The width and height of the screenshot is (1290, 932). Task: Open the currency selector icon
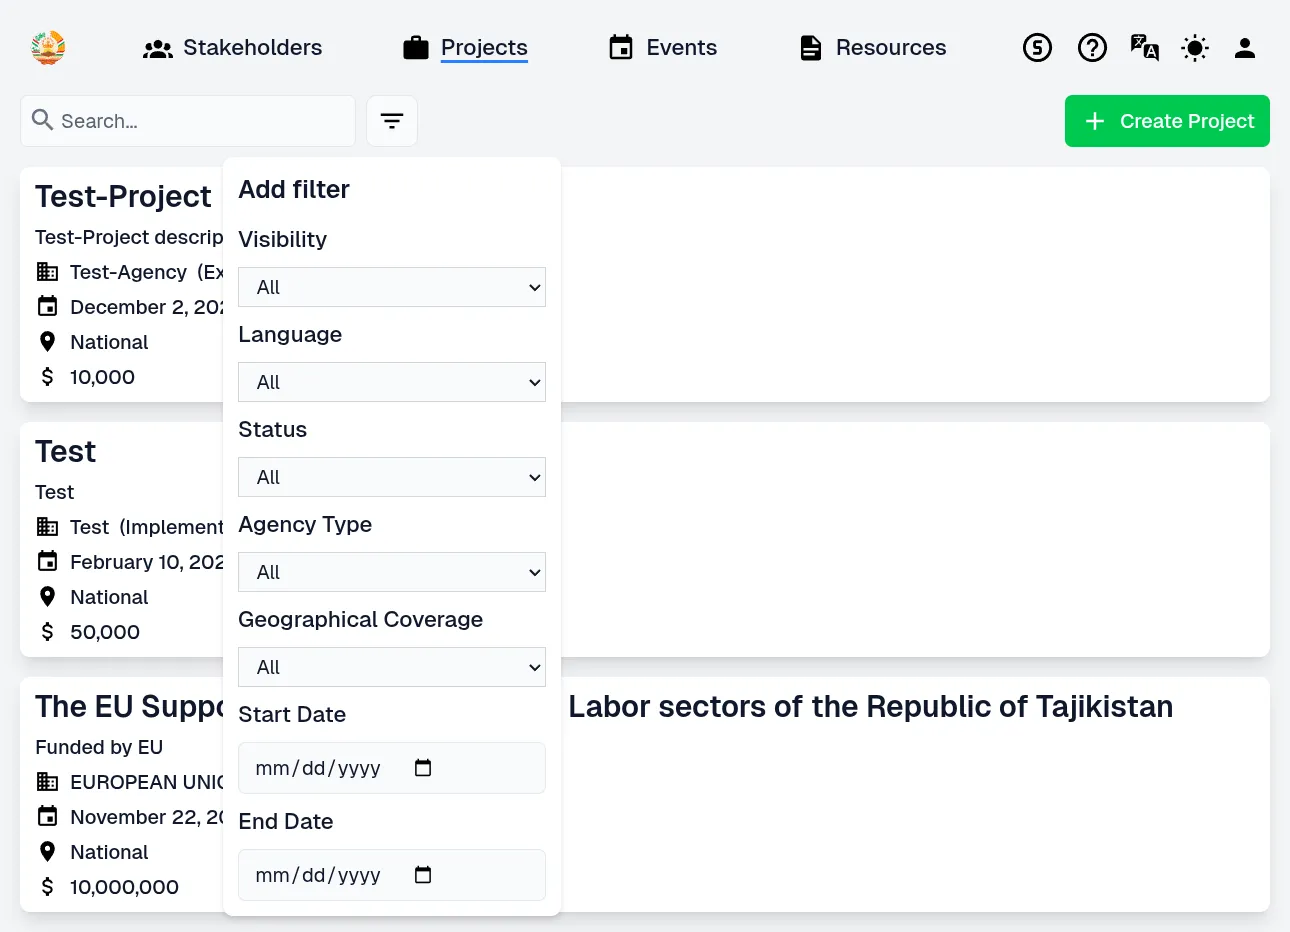[x=1037, y=47]
